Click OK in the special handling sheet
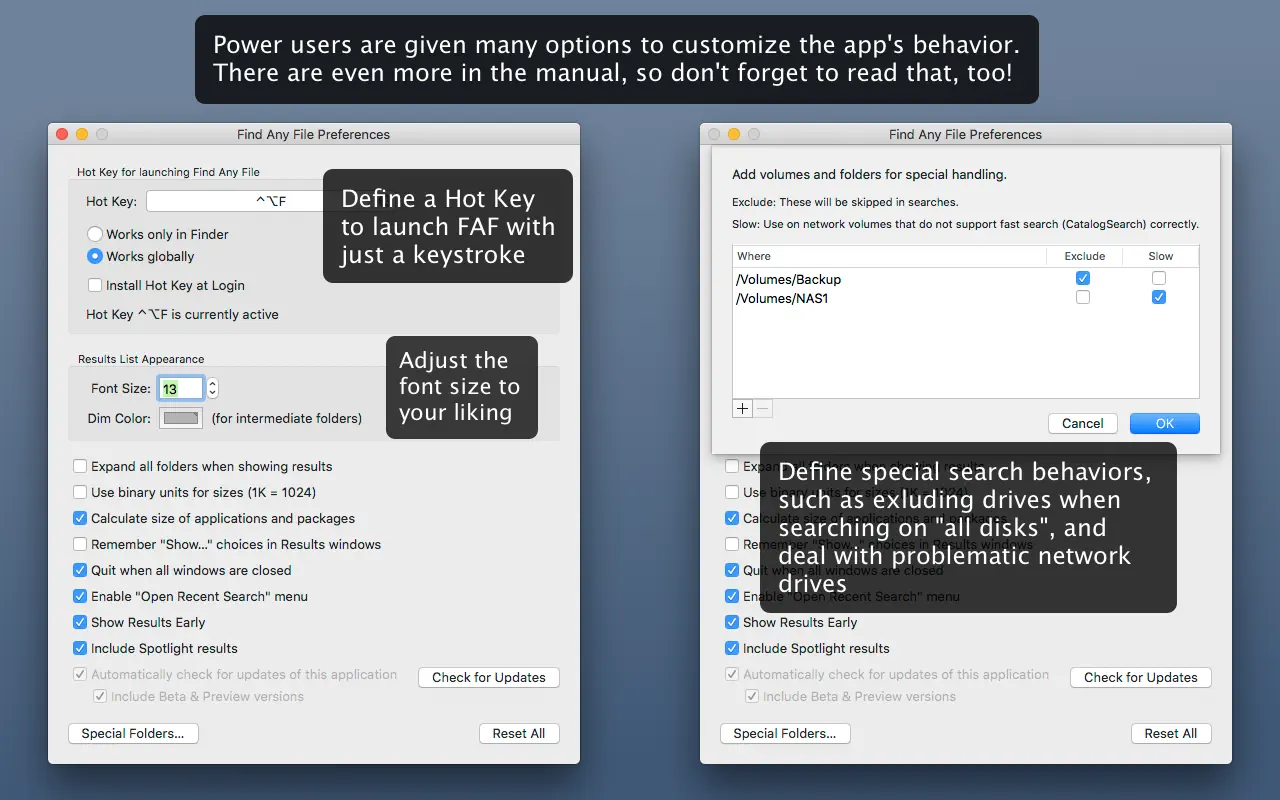This screenshot has width=1280, height=800. [1165, 423]
